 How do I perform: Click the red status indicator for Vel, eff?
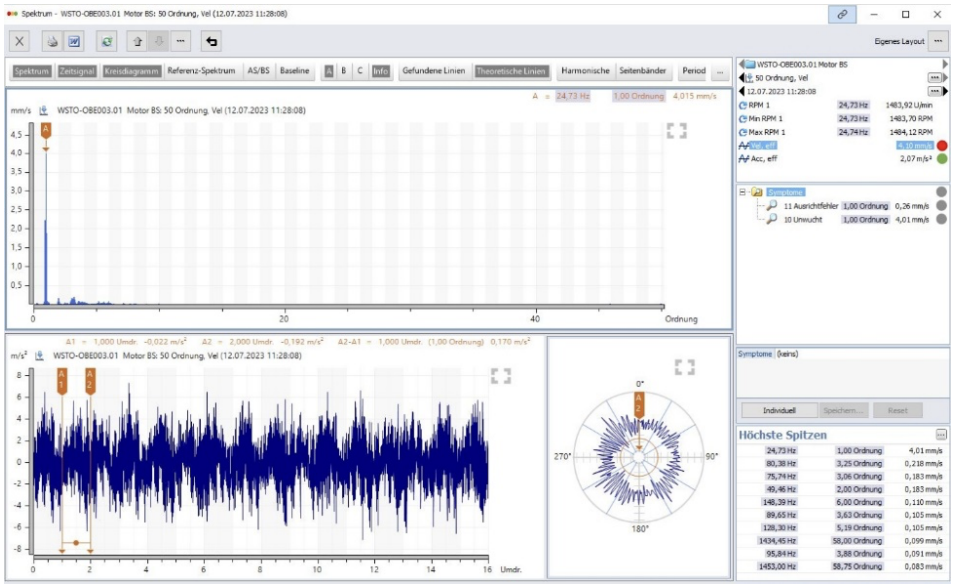pyautogui.click(x=941, y=145)
